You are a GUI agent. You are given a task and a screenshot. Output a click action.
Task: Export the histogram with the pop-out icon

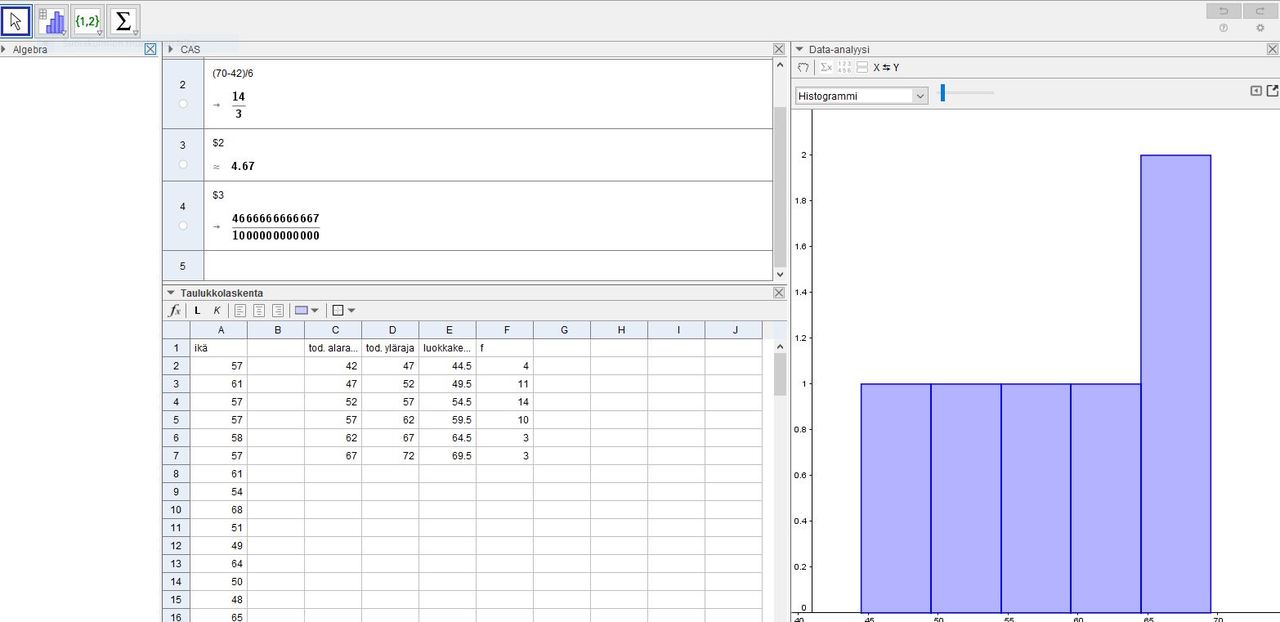pyautogui.click(x=1272, y=91)
